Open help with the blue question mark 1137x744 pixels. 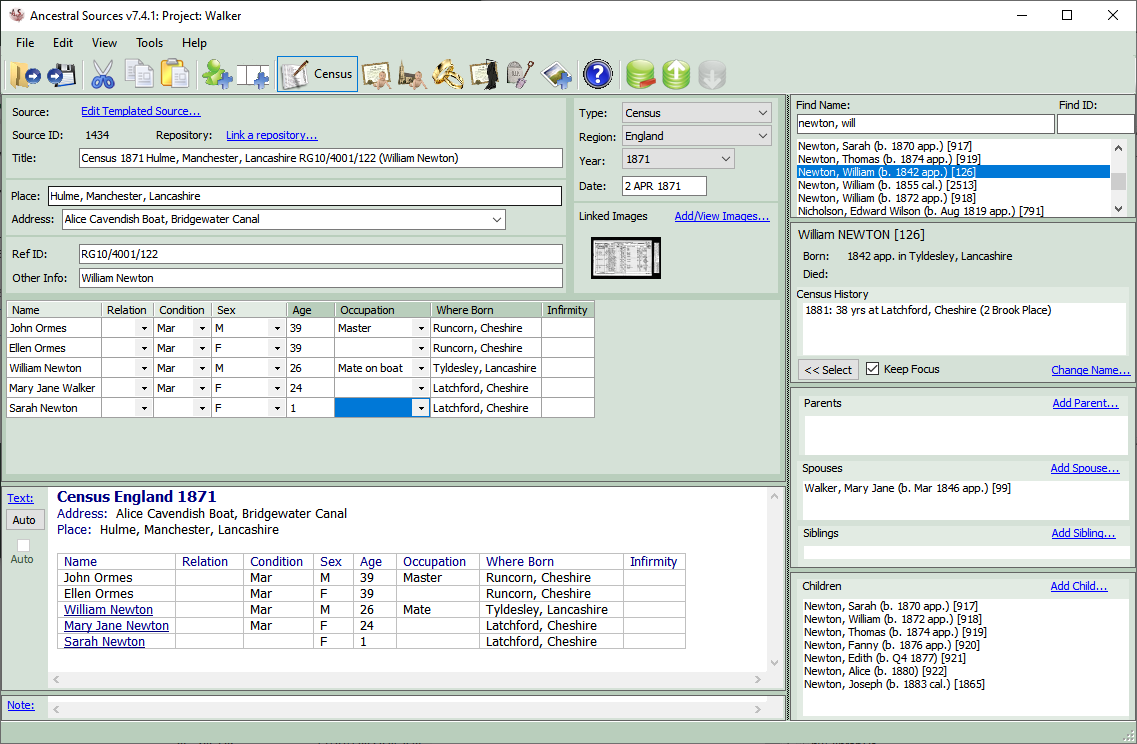tap(597, 75)
